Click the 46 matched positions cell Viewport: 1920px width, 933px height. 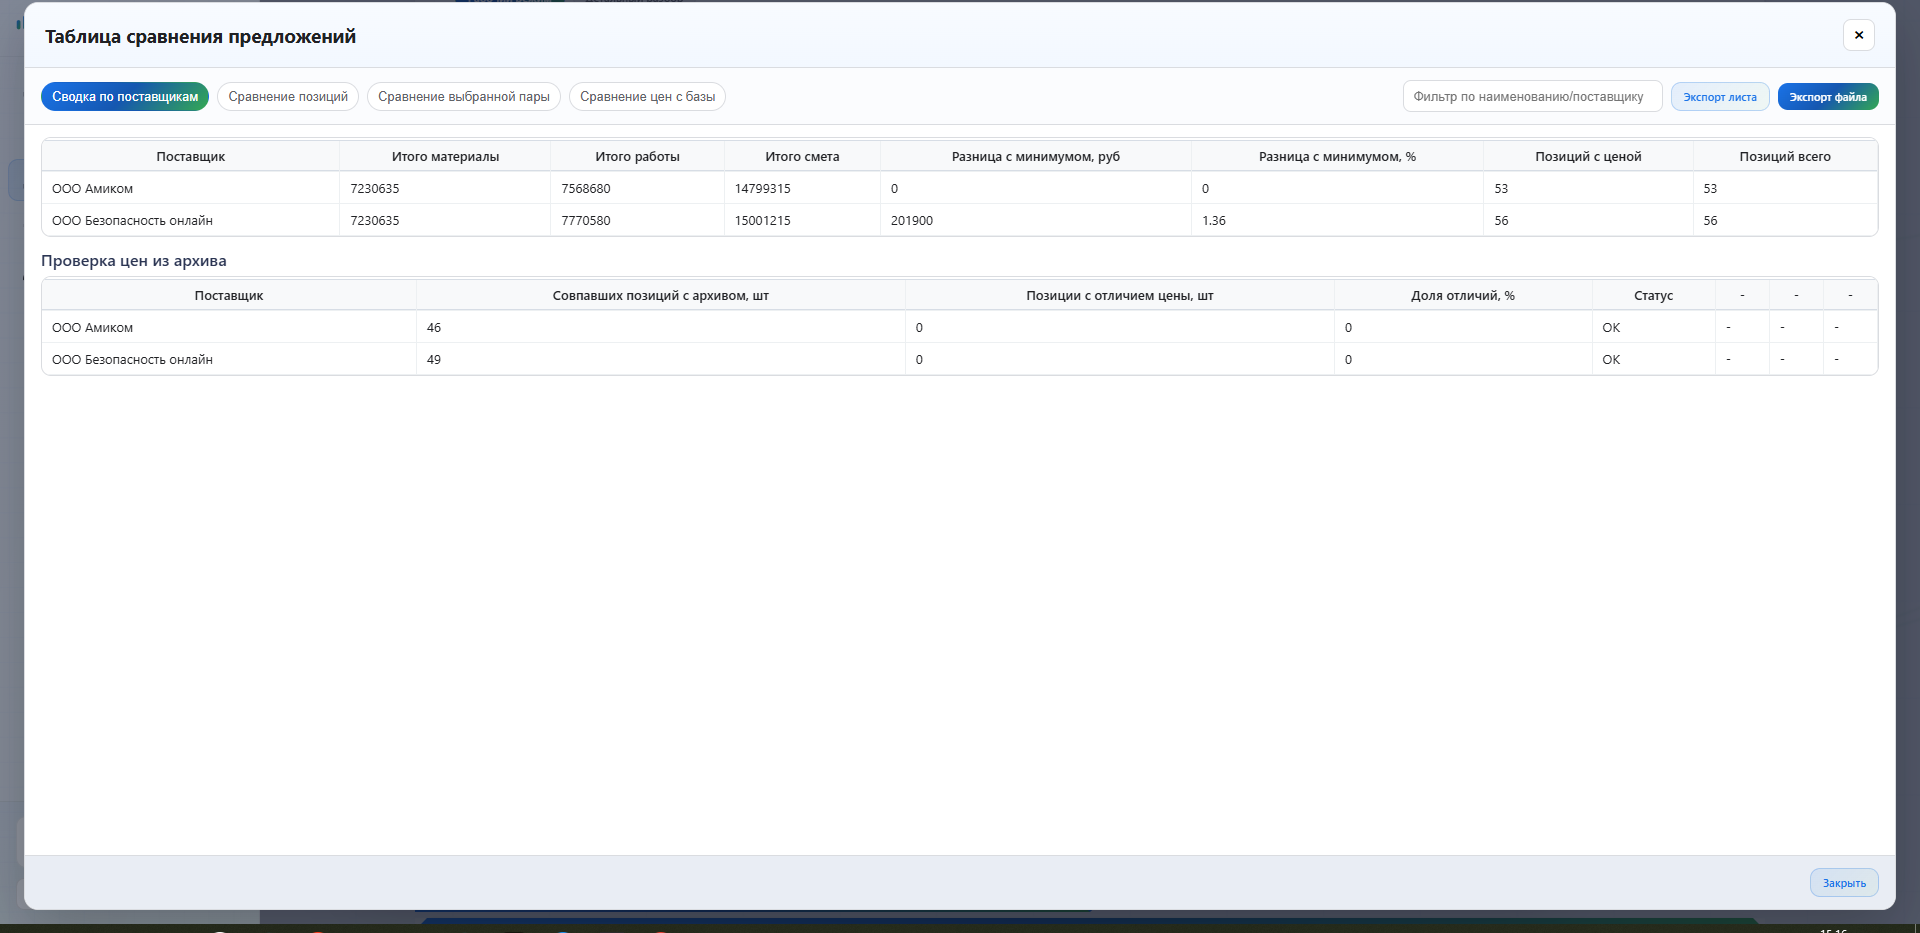pyautogui.click(x=661, y=328)
